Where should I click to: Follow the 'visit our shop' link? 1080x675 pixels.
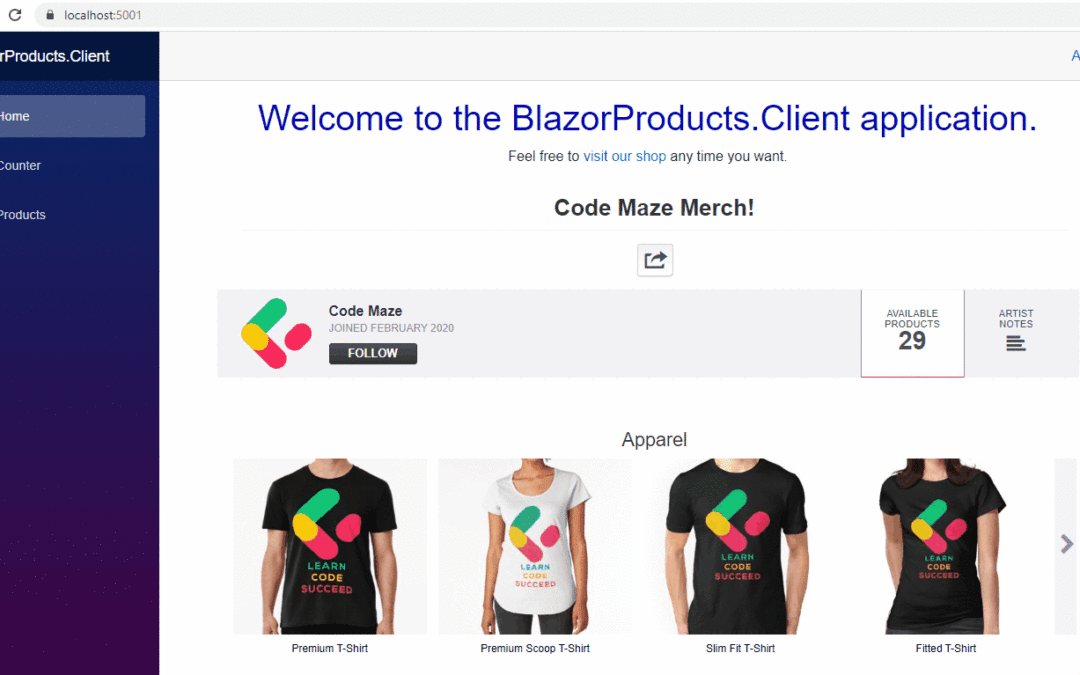[625, 156]
